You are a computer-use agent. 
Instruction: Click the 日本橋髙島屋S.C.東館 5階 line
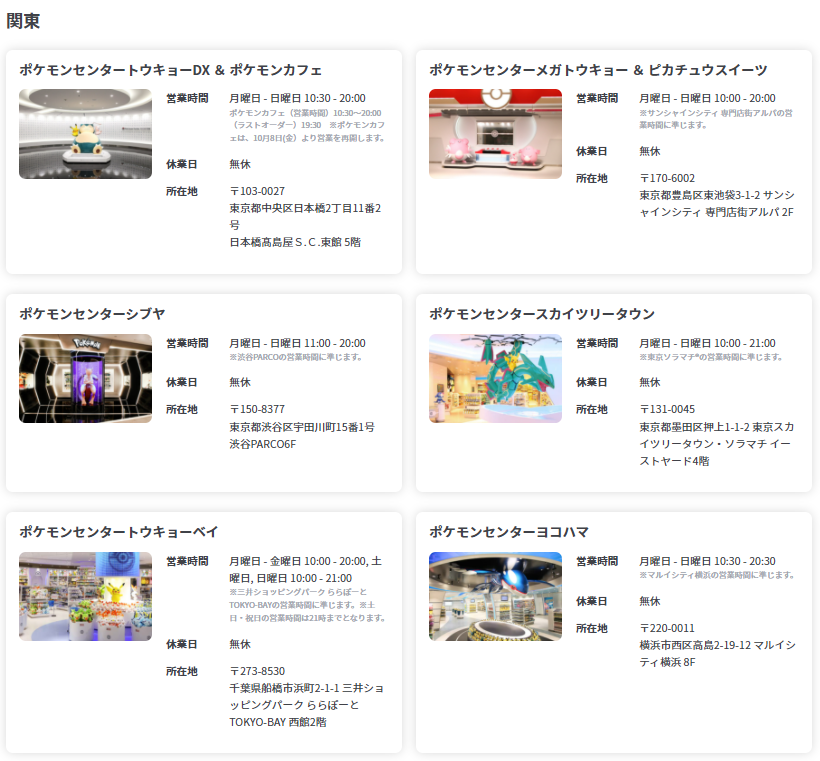pos(295,242)
